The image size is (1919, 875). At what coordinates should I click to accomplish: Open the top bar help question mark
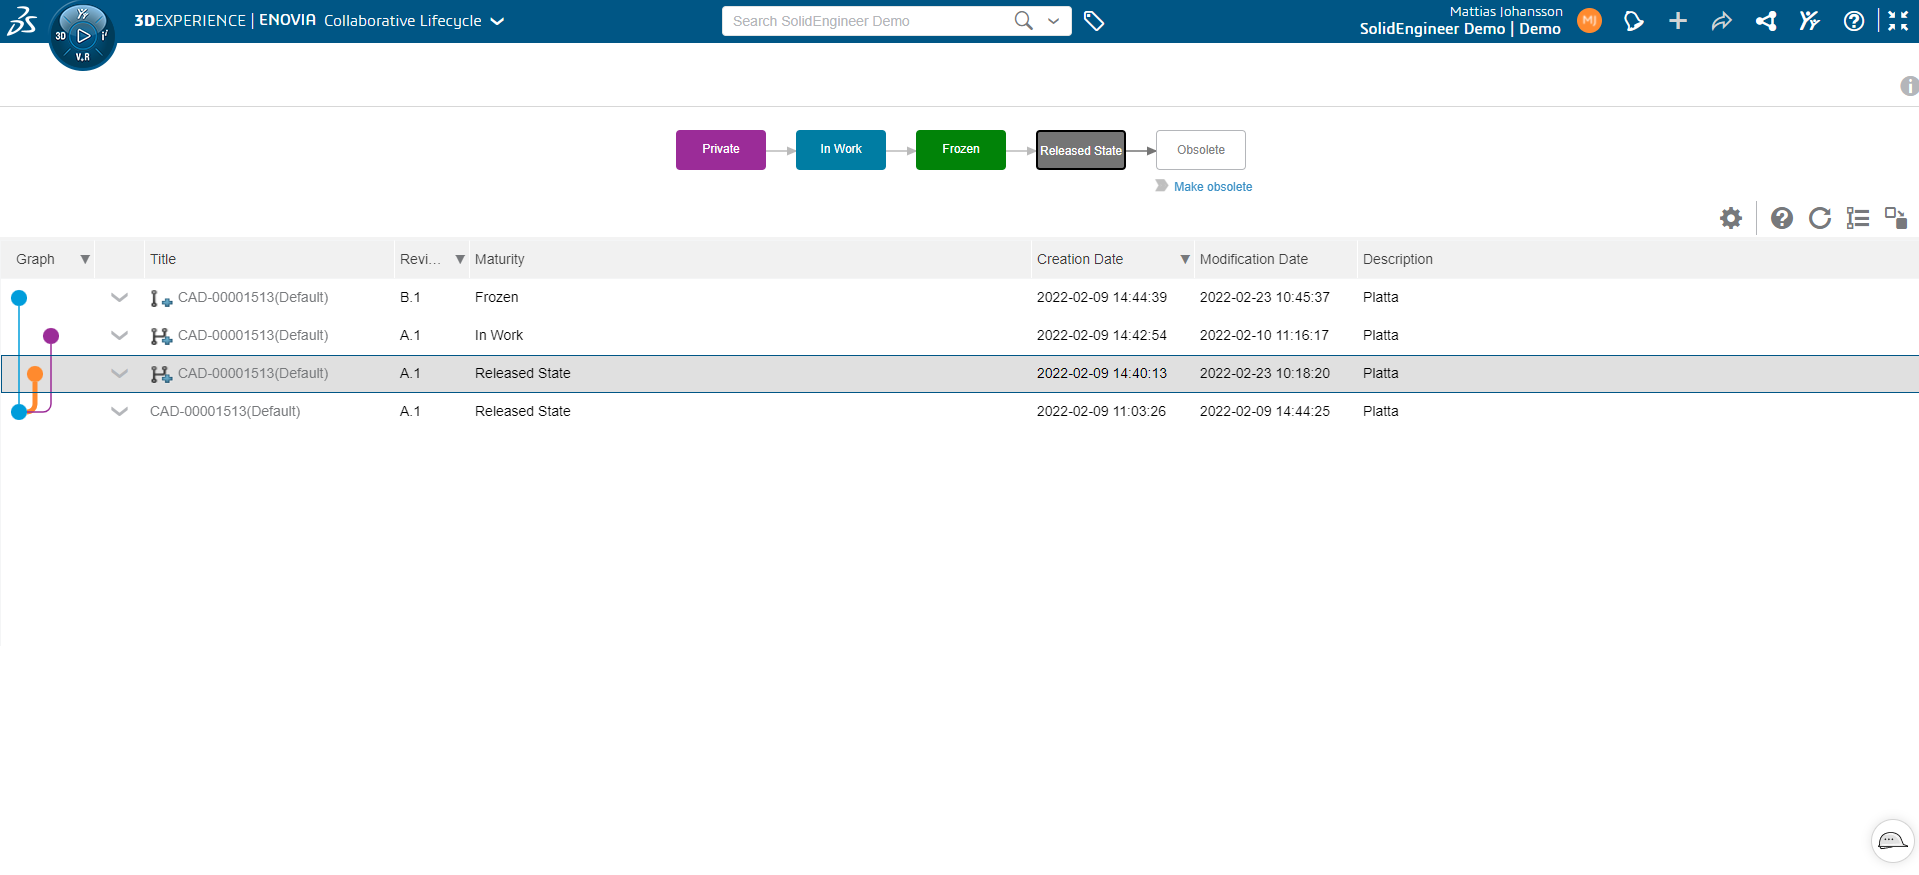1853,21
